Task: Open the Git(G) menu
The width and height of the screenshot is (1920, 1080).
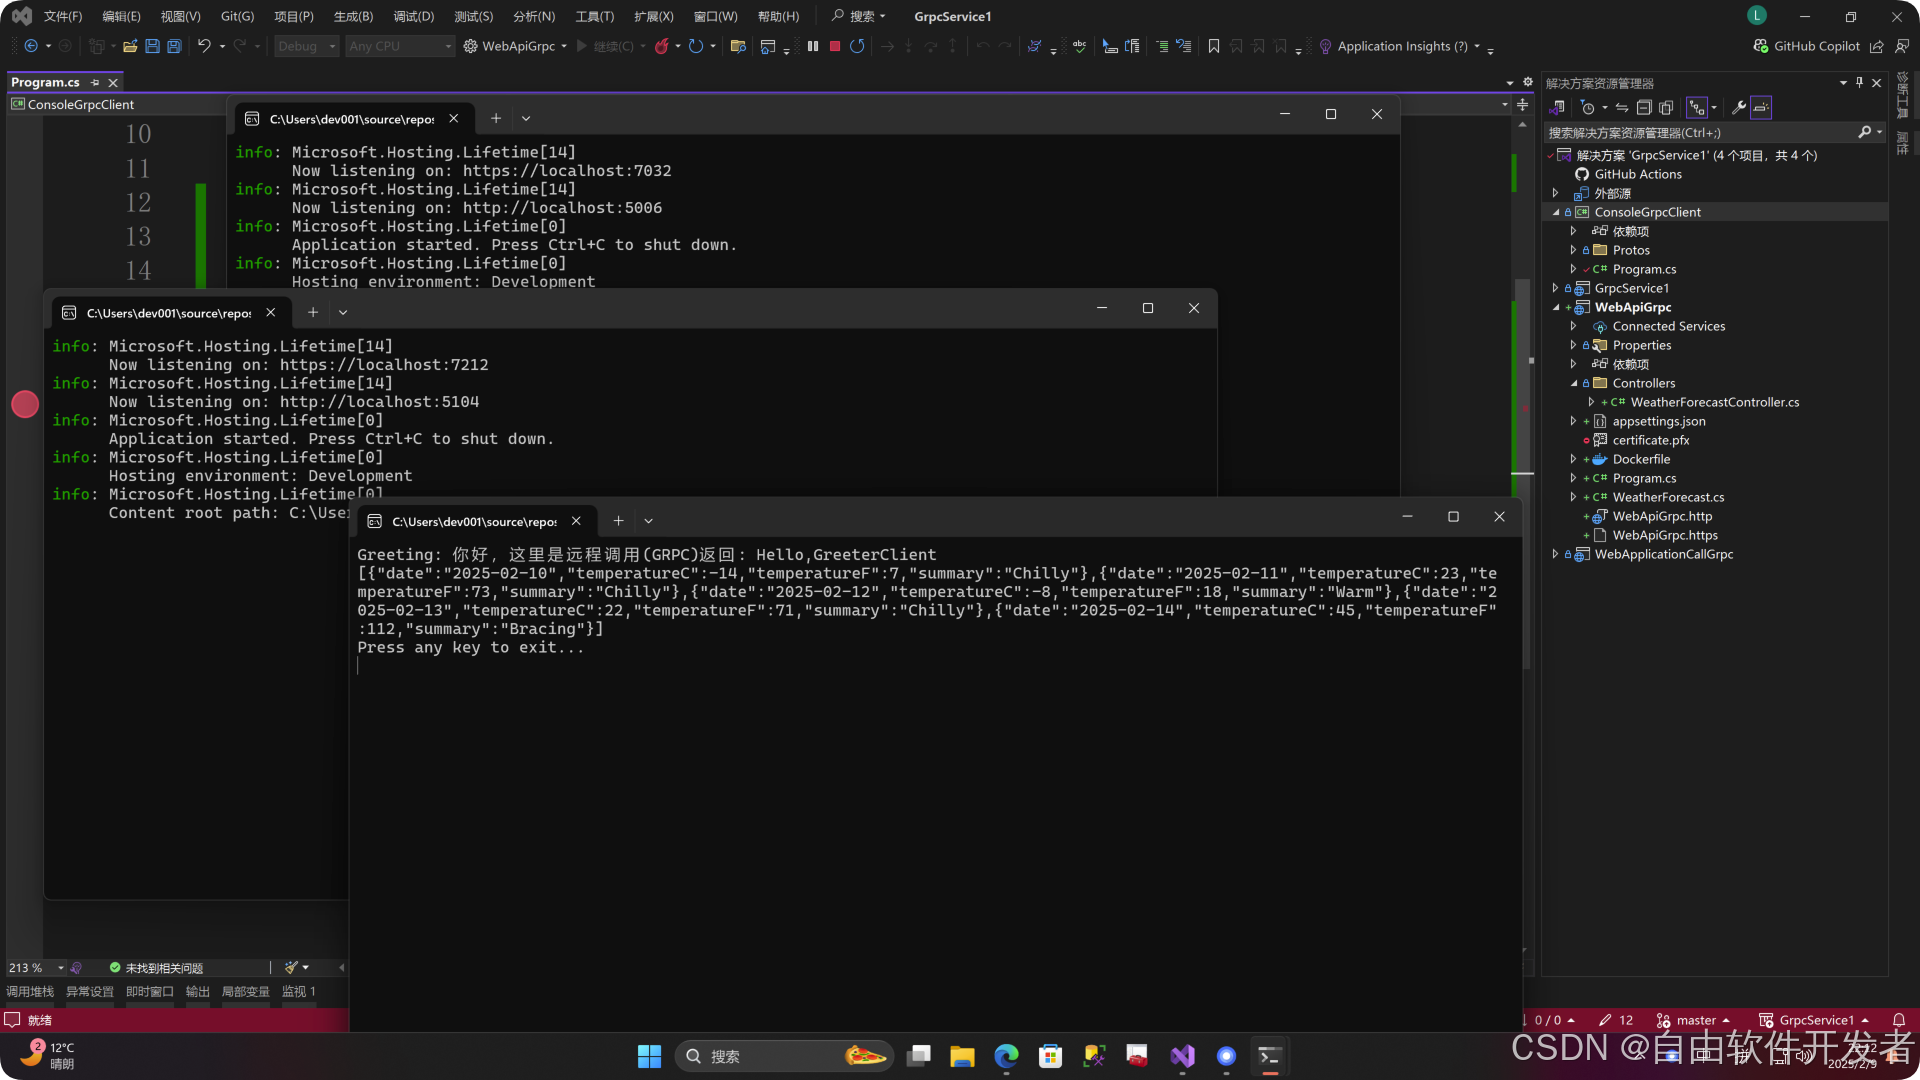Action: 237,16
